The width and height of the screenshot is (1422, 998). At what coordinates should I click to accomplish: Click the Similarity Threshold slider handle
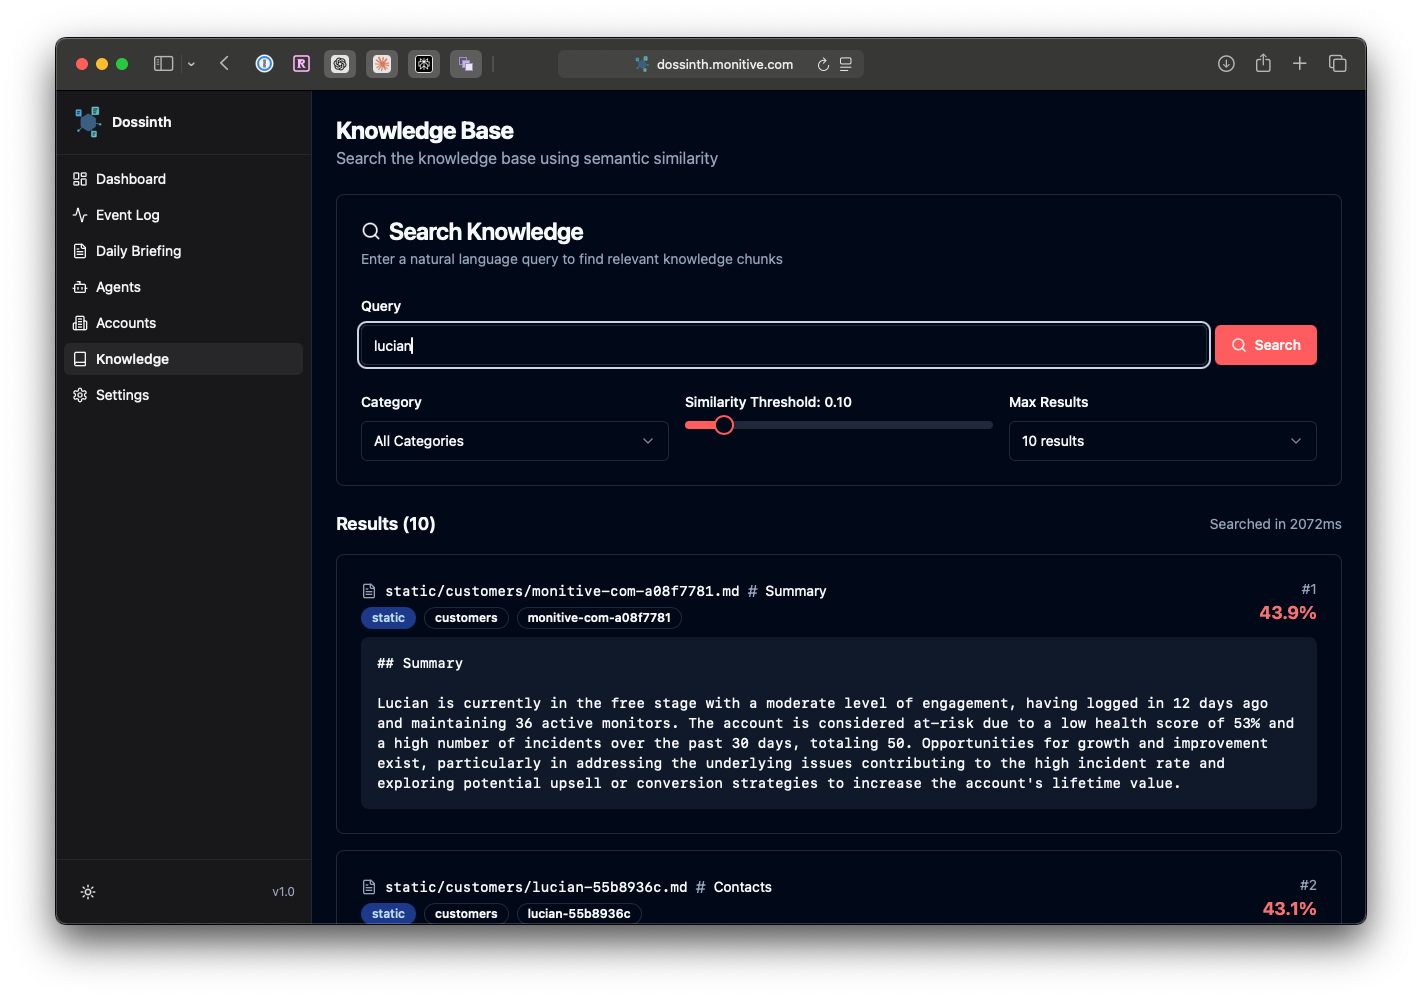point(724,425)
